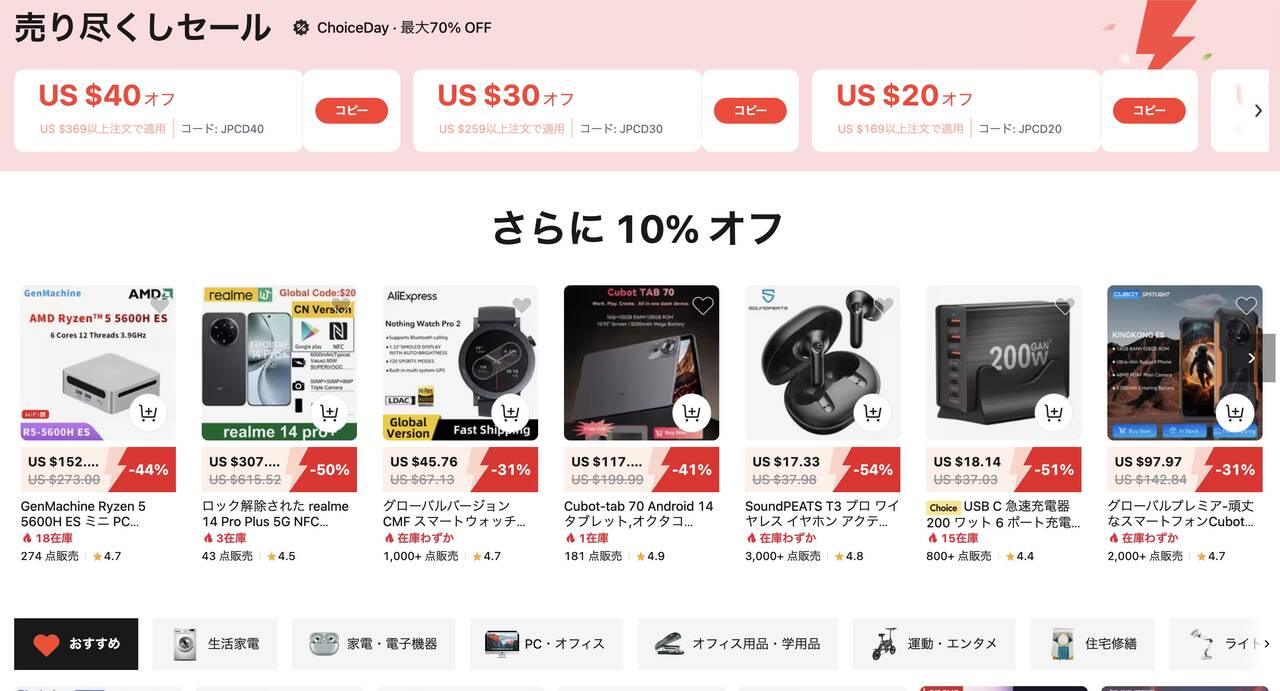Screen dimensions: 1280x691
Task: Add realme 14 Pro Plus to cart
Action: [329, 412]
